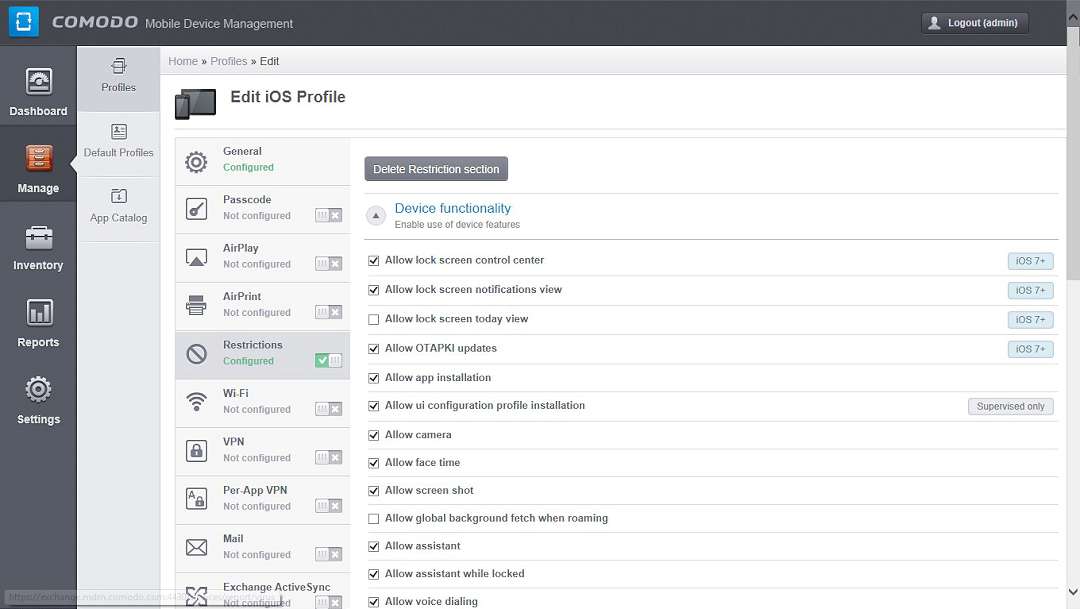Uncheck Allow face time
The image size is (1080, 609).
tap(373, 463)
